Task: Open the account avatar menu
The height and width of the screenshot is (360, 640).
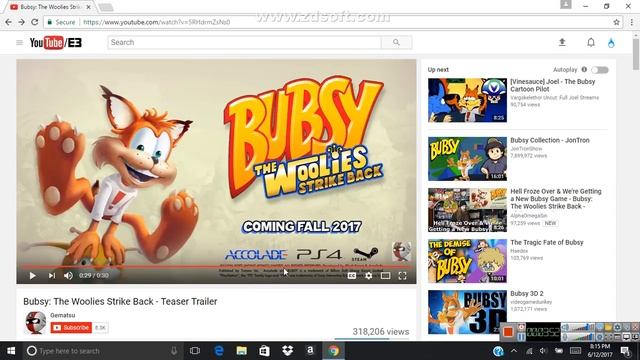Action: tap(611, 42)
